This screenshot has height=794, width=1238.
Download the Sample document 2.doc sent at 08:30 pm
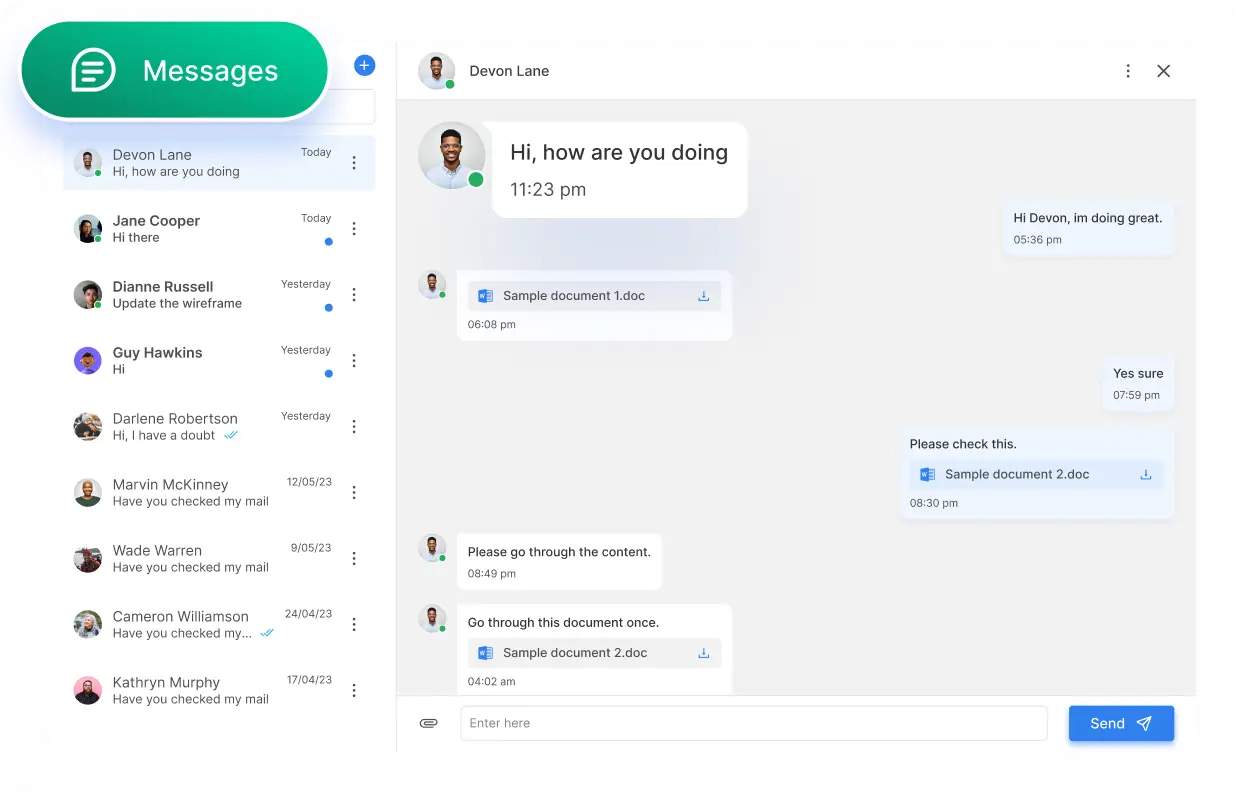click(1145, 475)
